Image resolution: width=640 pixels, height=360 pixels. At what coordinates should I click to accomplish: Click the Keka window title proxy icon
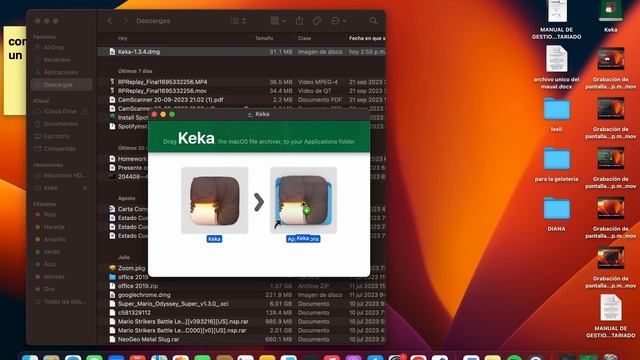[x=250, y=114]
